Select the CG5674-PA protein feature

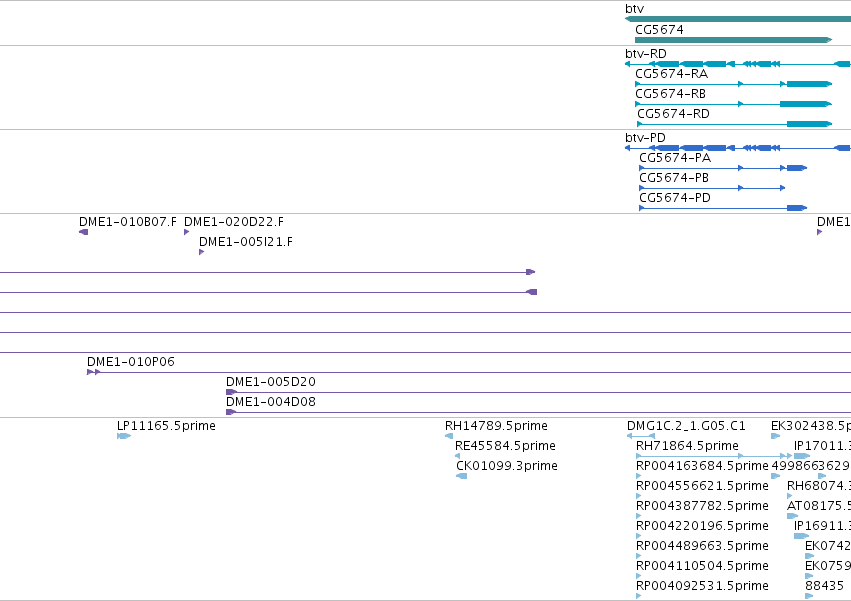723,168
